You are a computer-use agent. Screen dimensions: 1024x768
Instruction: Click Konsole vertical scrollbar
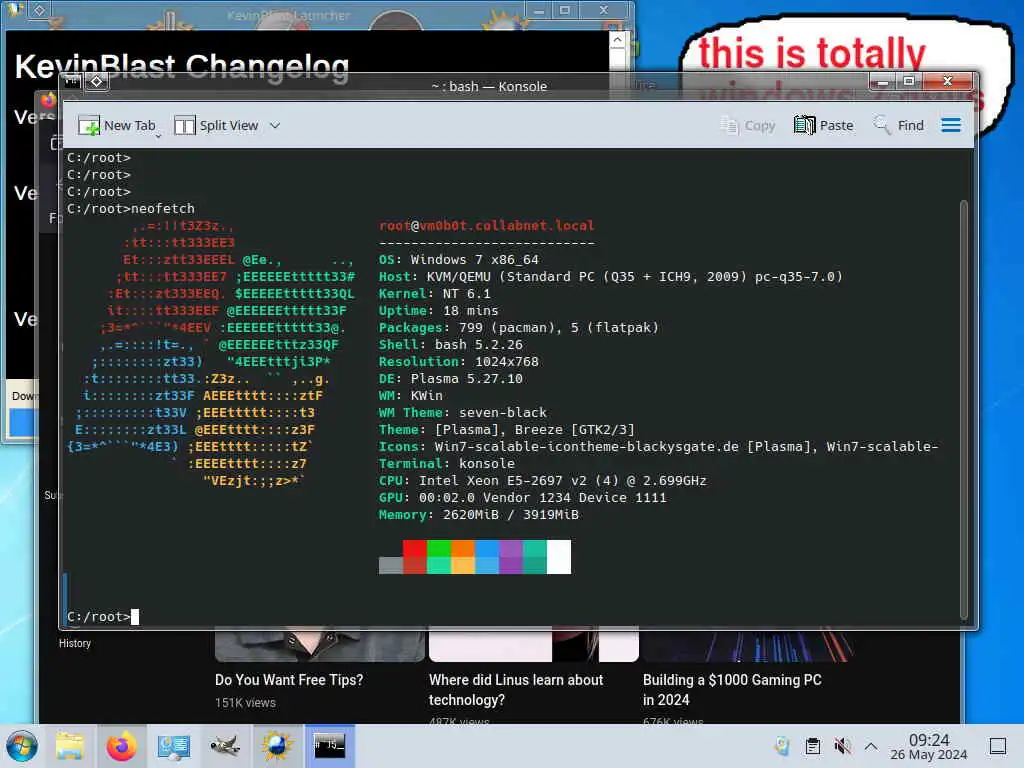coord(965,409)
